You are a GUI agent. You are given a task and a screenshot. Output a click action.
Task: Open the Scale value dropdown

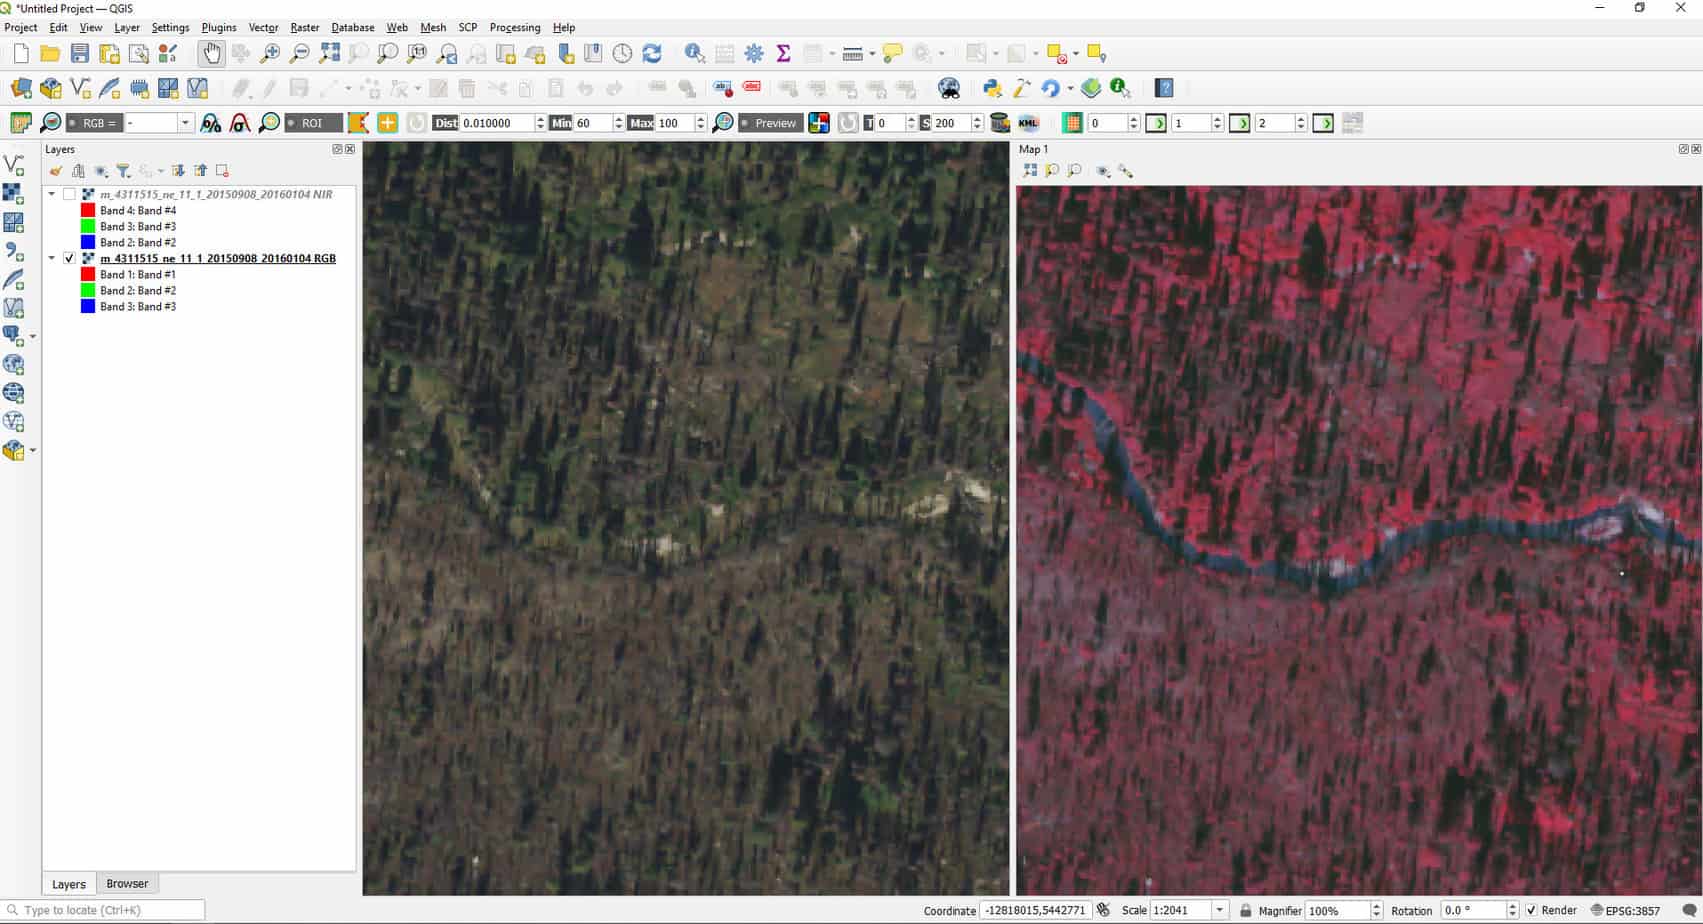coord(1219,910)
